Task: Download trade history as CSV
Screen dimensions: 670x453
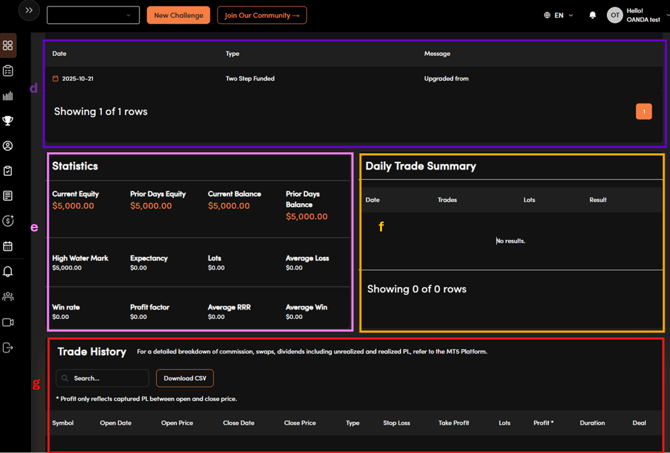Action: tap(185, 378)
